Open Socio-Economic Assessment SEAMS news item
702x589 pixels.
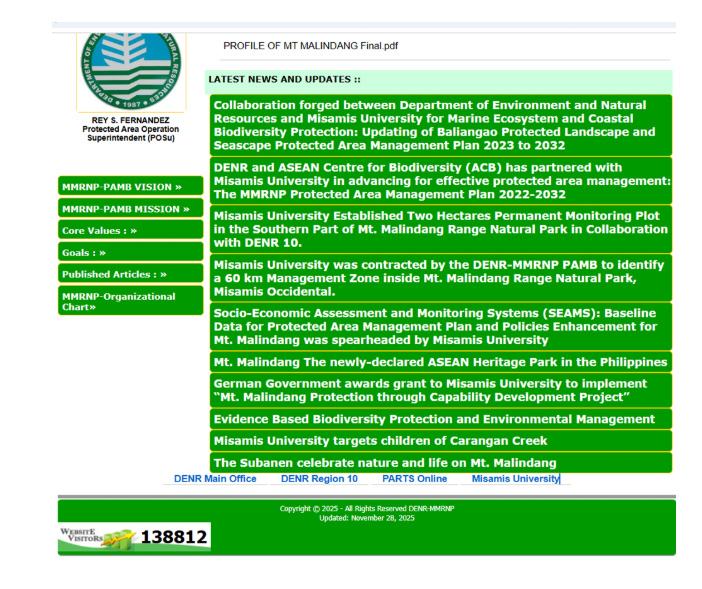441,326
